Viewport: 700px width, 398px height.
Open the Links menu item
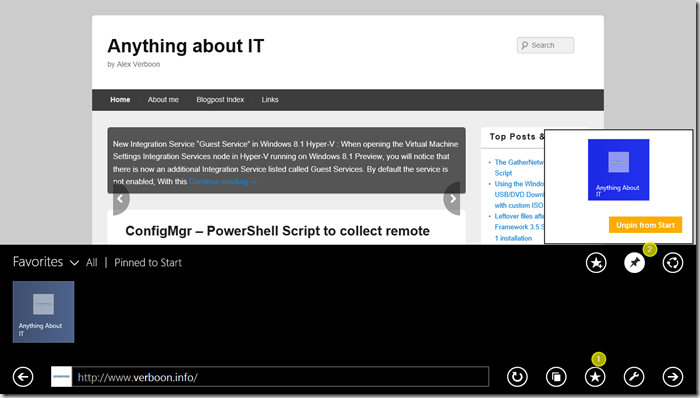tap(270, 100)
